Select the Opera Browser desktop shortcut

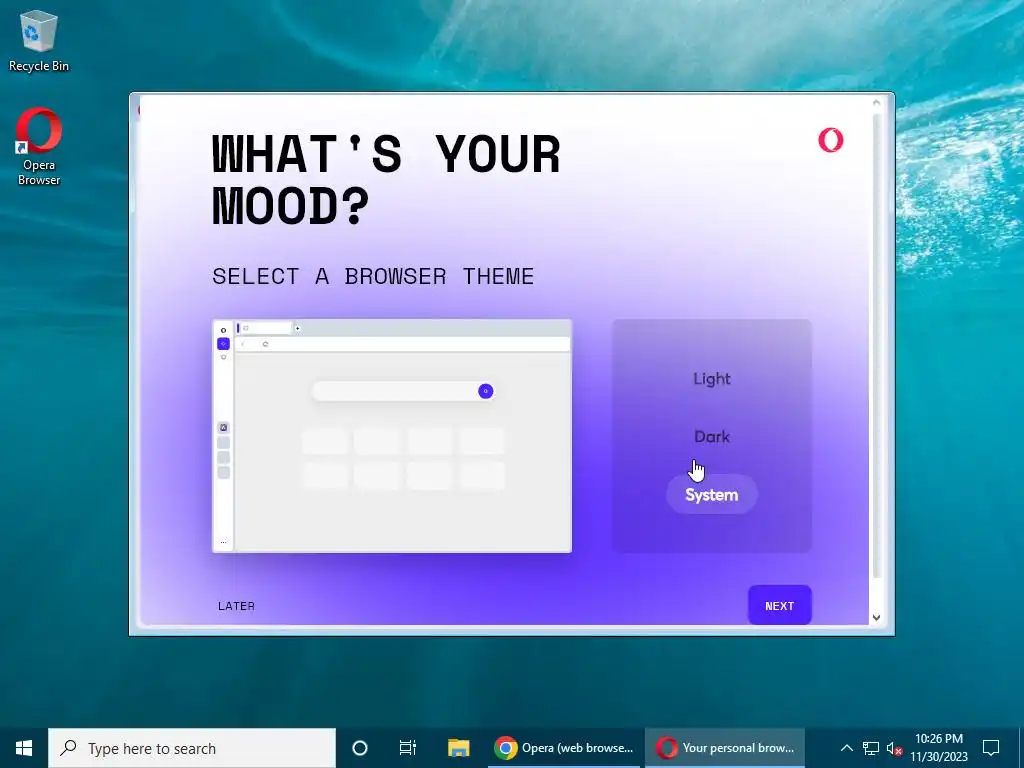(39, 147)
